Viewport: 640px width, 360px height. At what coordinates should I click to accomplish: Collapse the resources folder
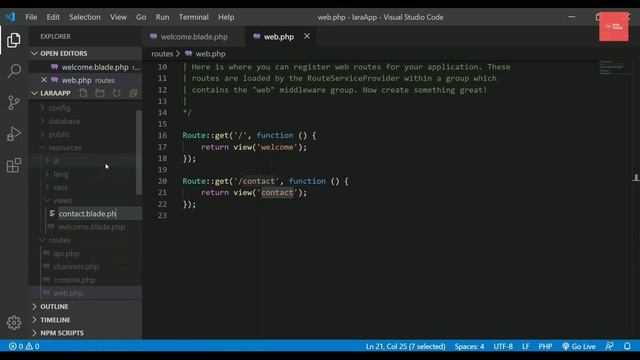[x=65, y=147]
